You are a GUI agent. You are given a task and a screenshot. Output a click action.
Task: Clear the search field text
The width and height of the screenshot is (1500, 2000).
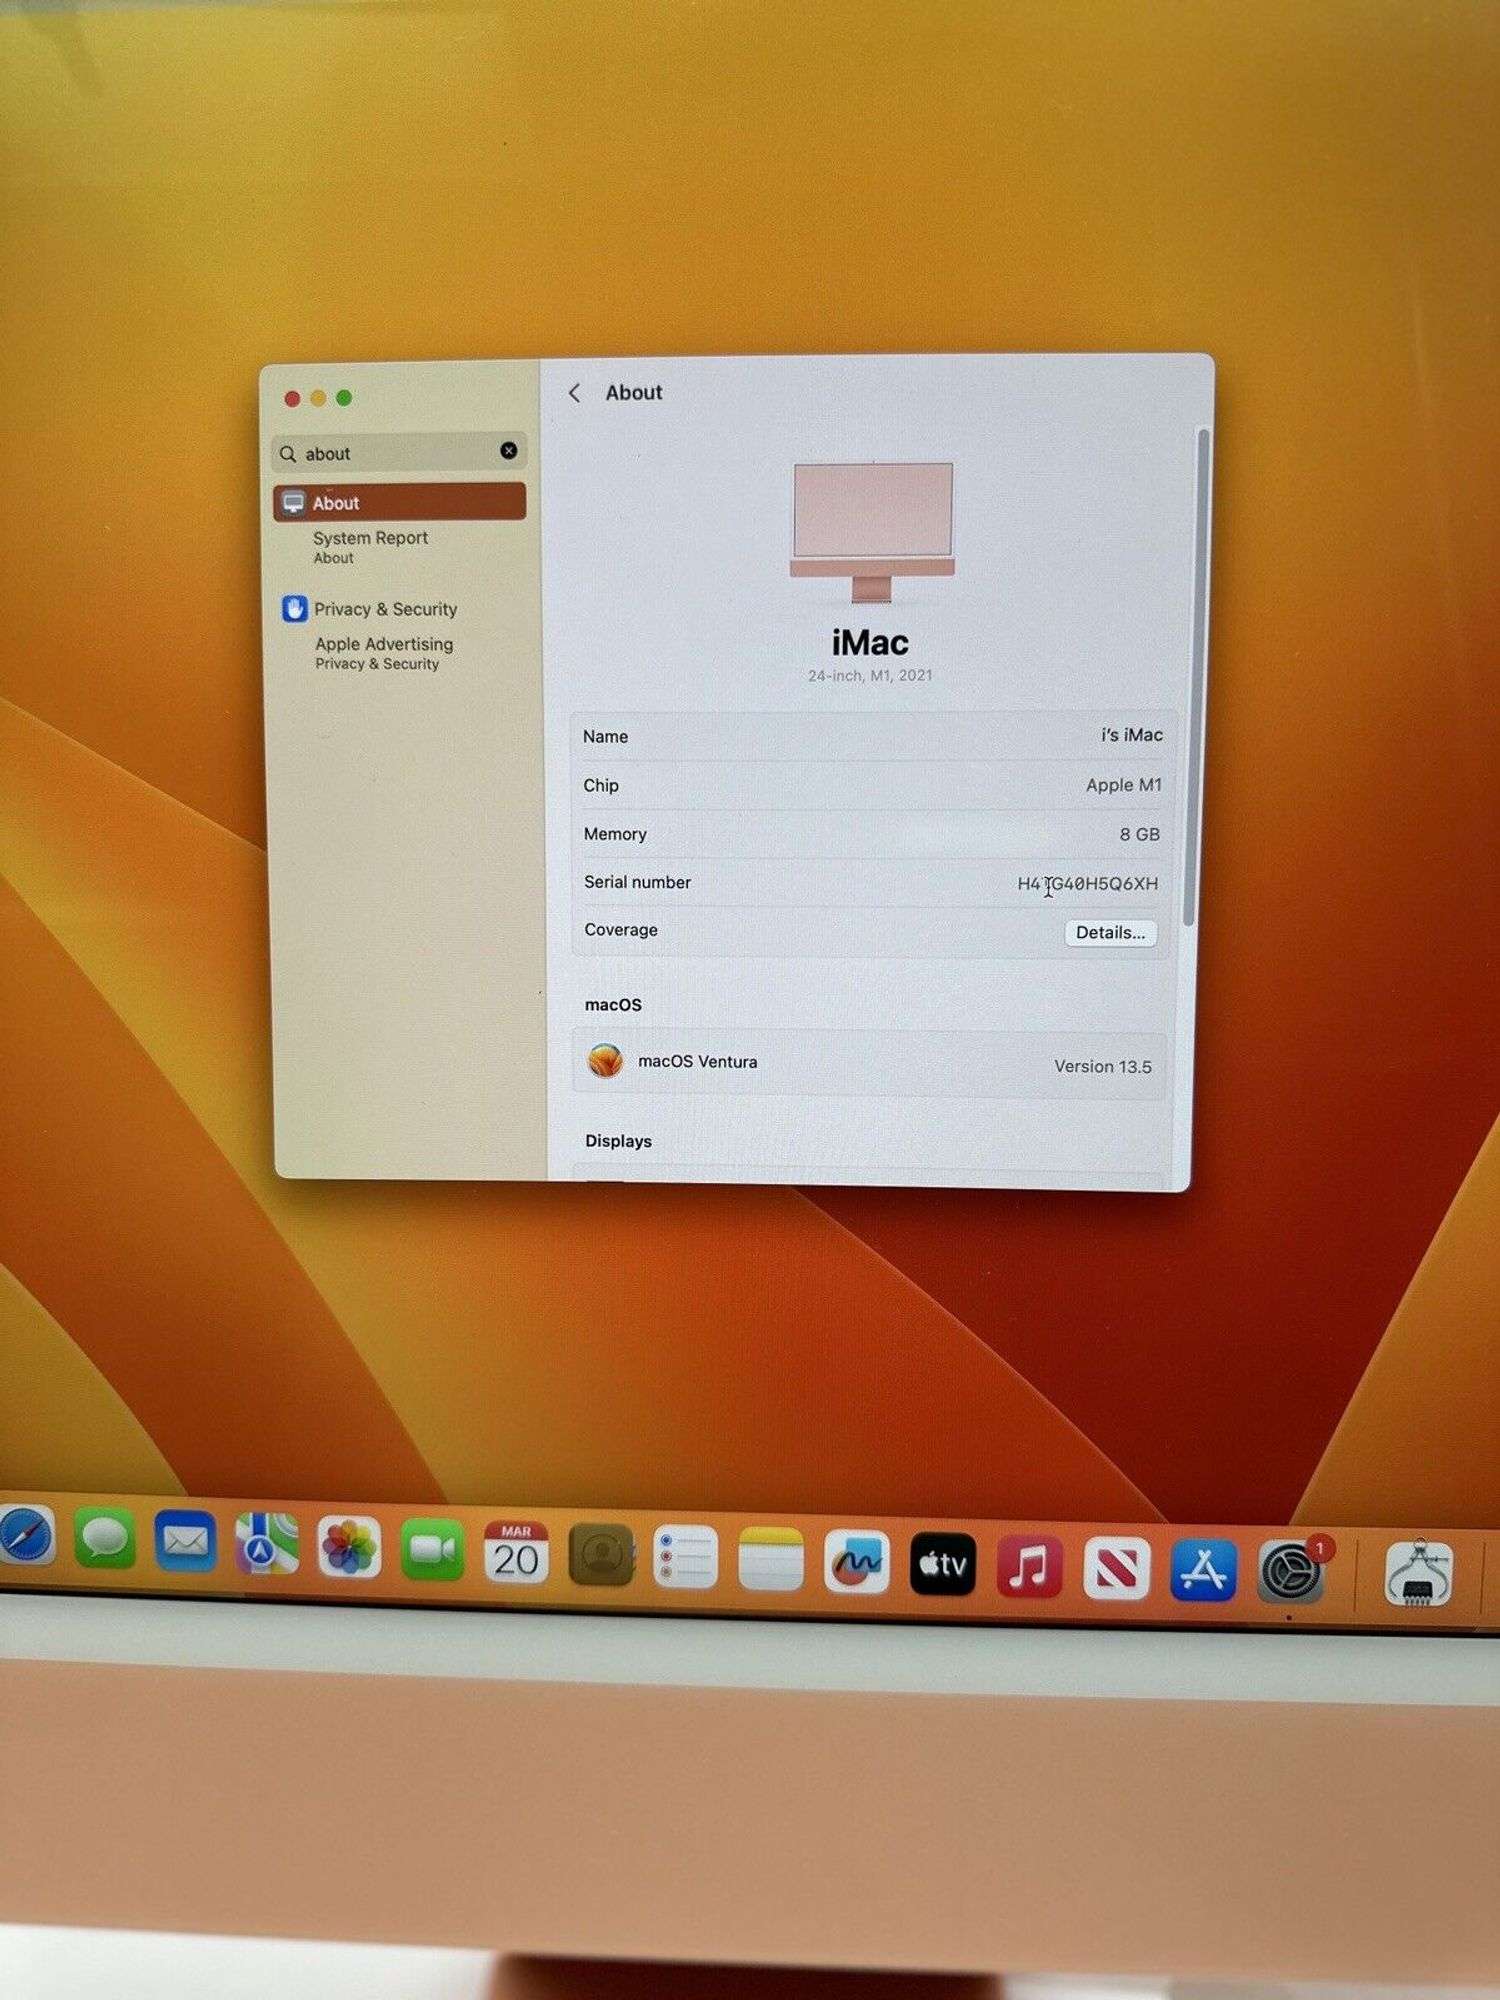click(x=508, y=451)
